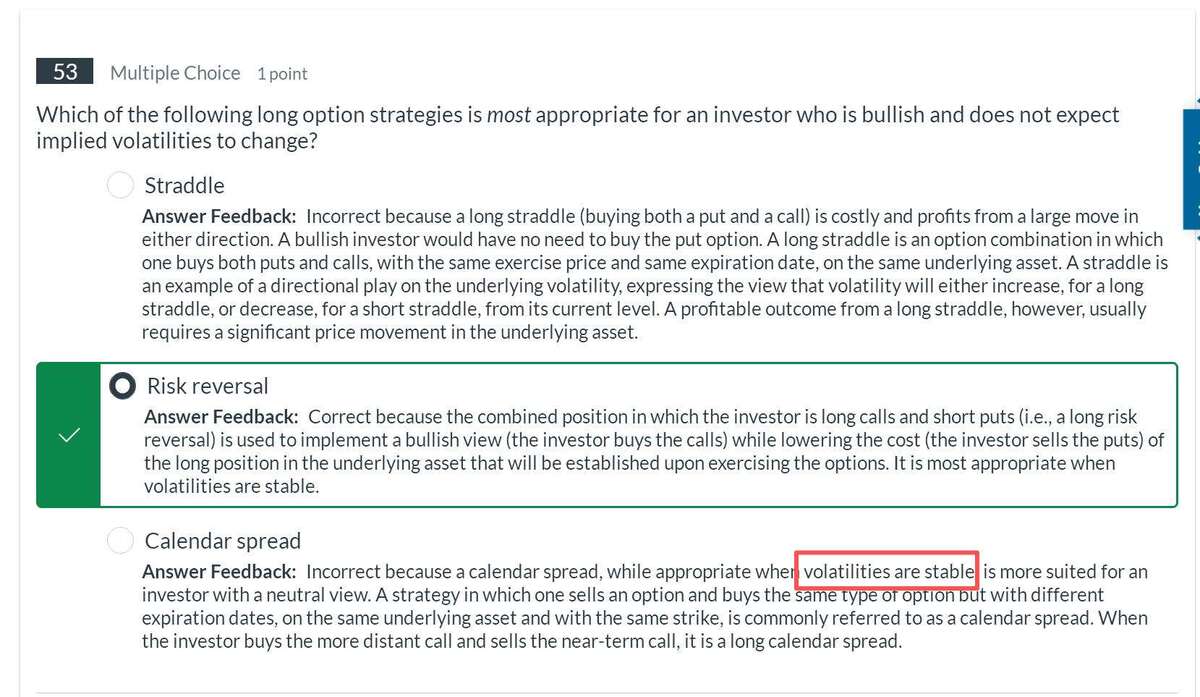Image resolution: width=1200 pixels, height=697 pixels.
Task: Click the "1 point" score label
Action: click(282, 74)
